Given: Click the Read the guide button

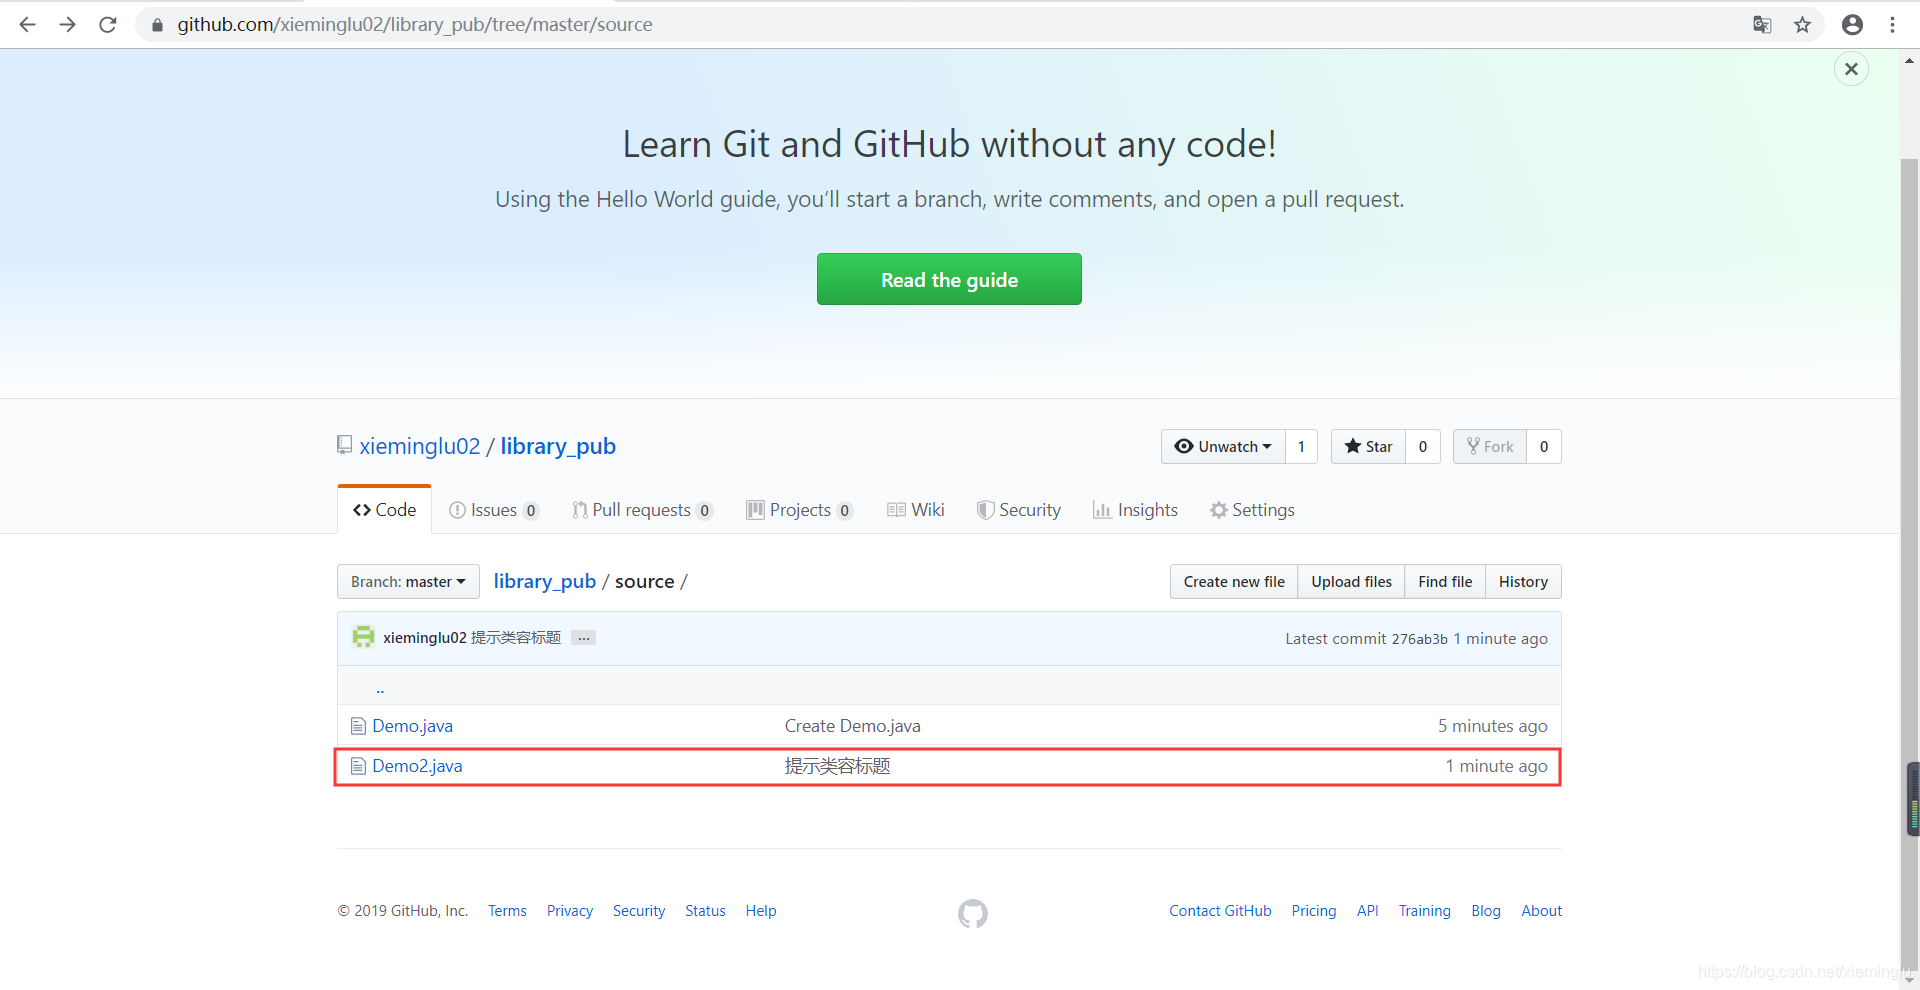Looking at the screenshot, I should click(x=949, y=279).
